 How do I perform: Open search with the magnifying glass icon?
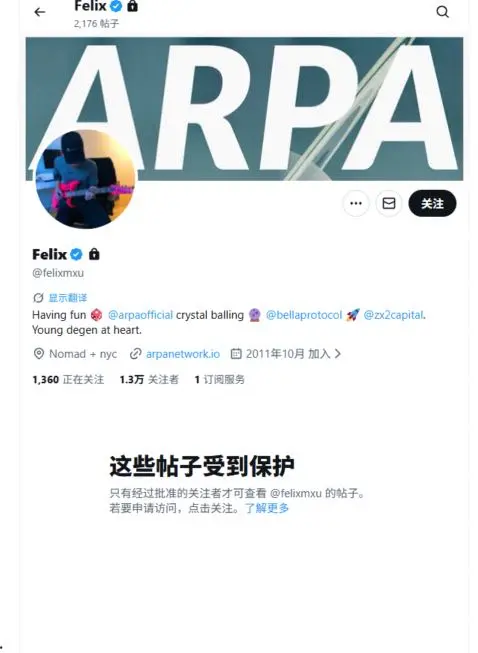443,12
